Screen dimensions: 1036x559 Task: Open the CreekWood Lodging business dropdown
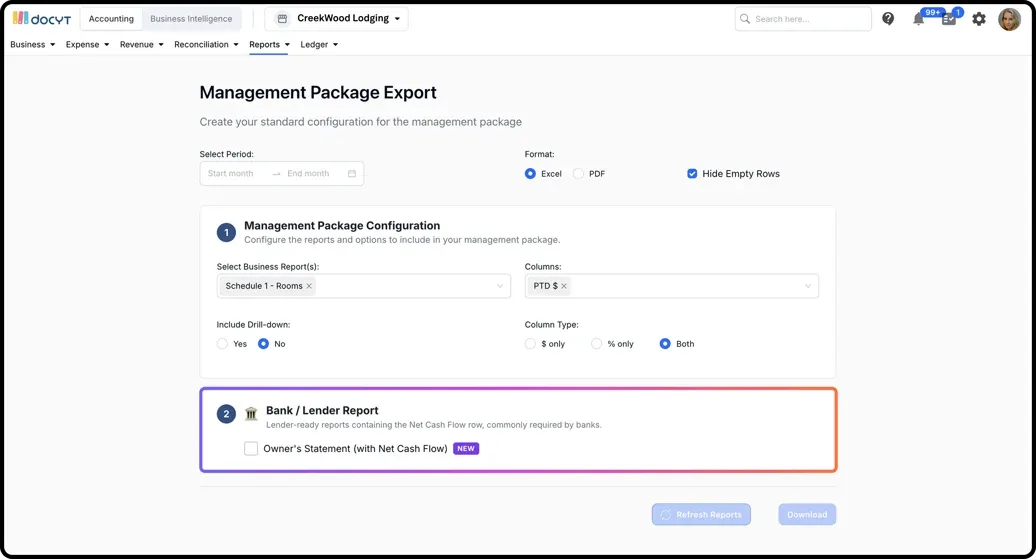[x=336, y=19]
